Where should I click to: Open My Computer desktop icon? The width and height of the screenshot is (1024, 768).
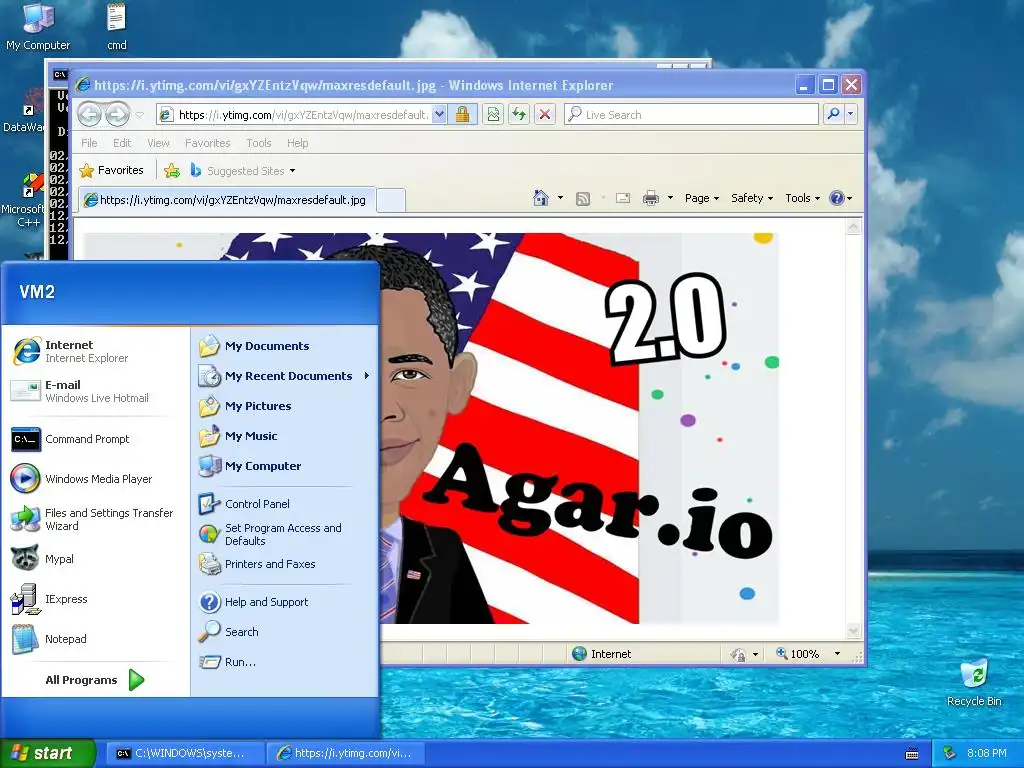38,27
